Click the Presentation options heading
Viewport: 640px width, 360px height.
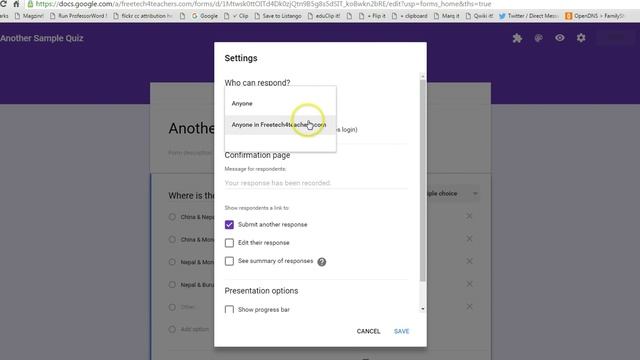261,291
